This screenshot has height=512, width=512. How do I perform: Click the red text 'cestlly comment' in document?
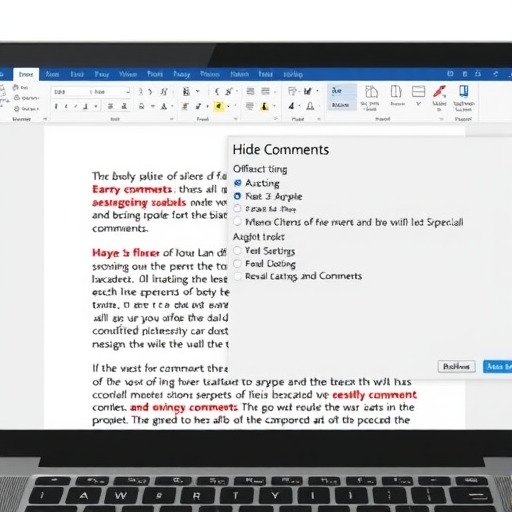374,395
